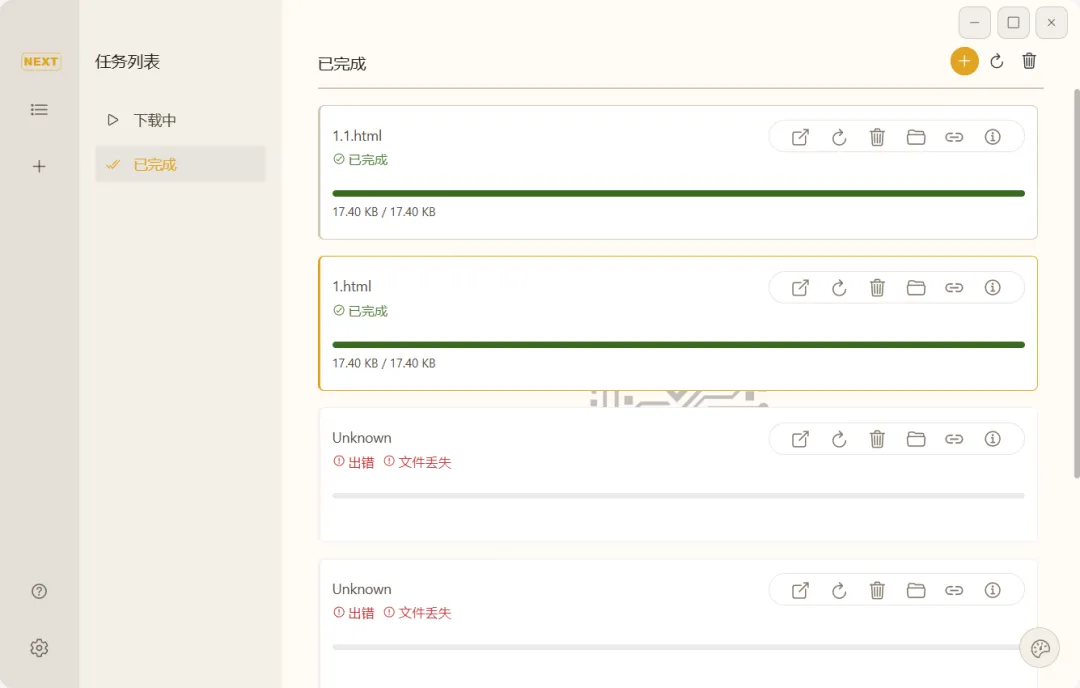Image resolution: width=1080 pixels, height=688 pixels.
Task: Click the 1.html progress bar
Action: pos(678,345)
